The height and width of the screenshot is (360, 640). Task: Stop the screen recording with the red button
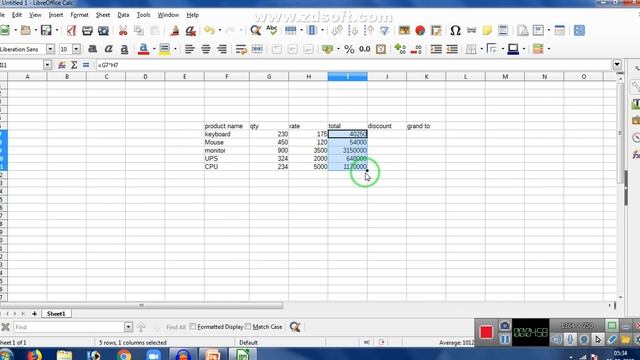[x=486, y=332]
